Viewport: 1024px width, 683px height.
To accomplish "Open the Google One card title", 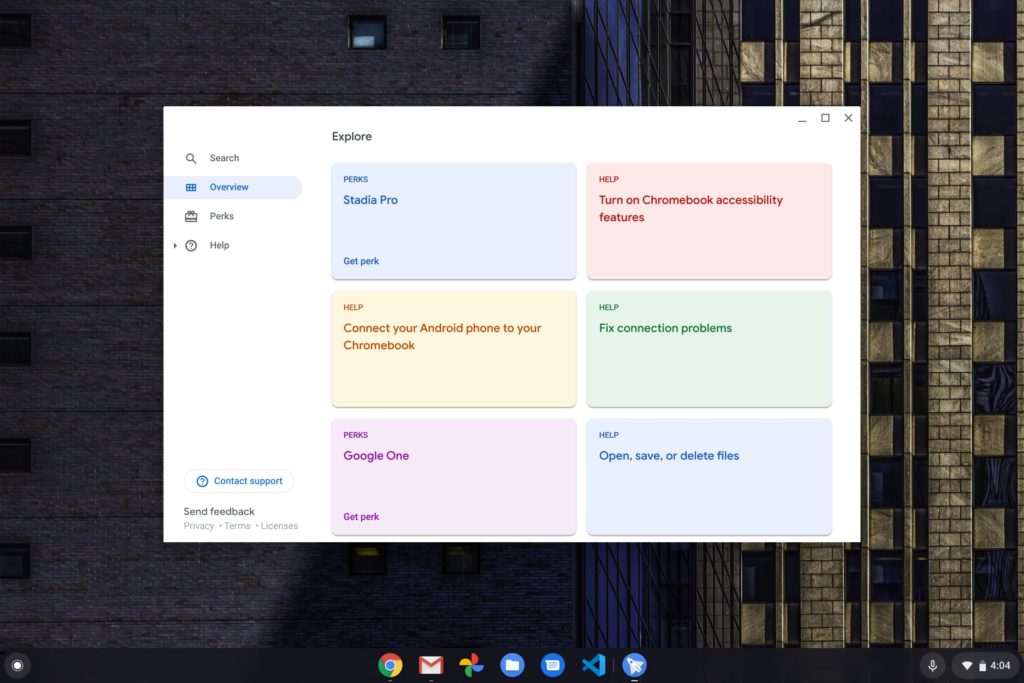I will (376, 456).
